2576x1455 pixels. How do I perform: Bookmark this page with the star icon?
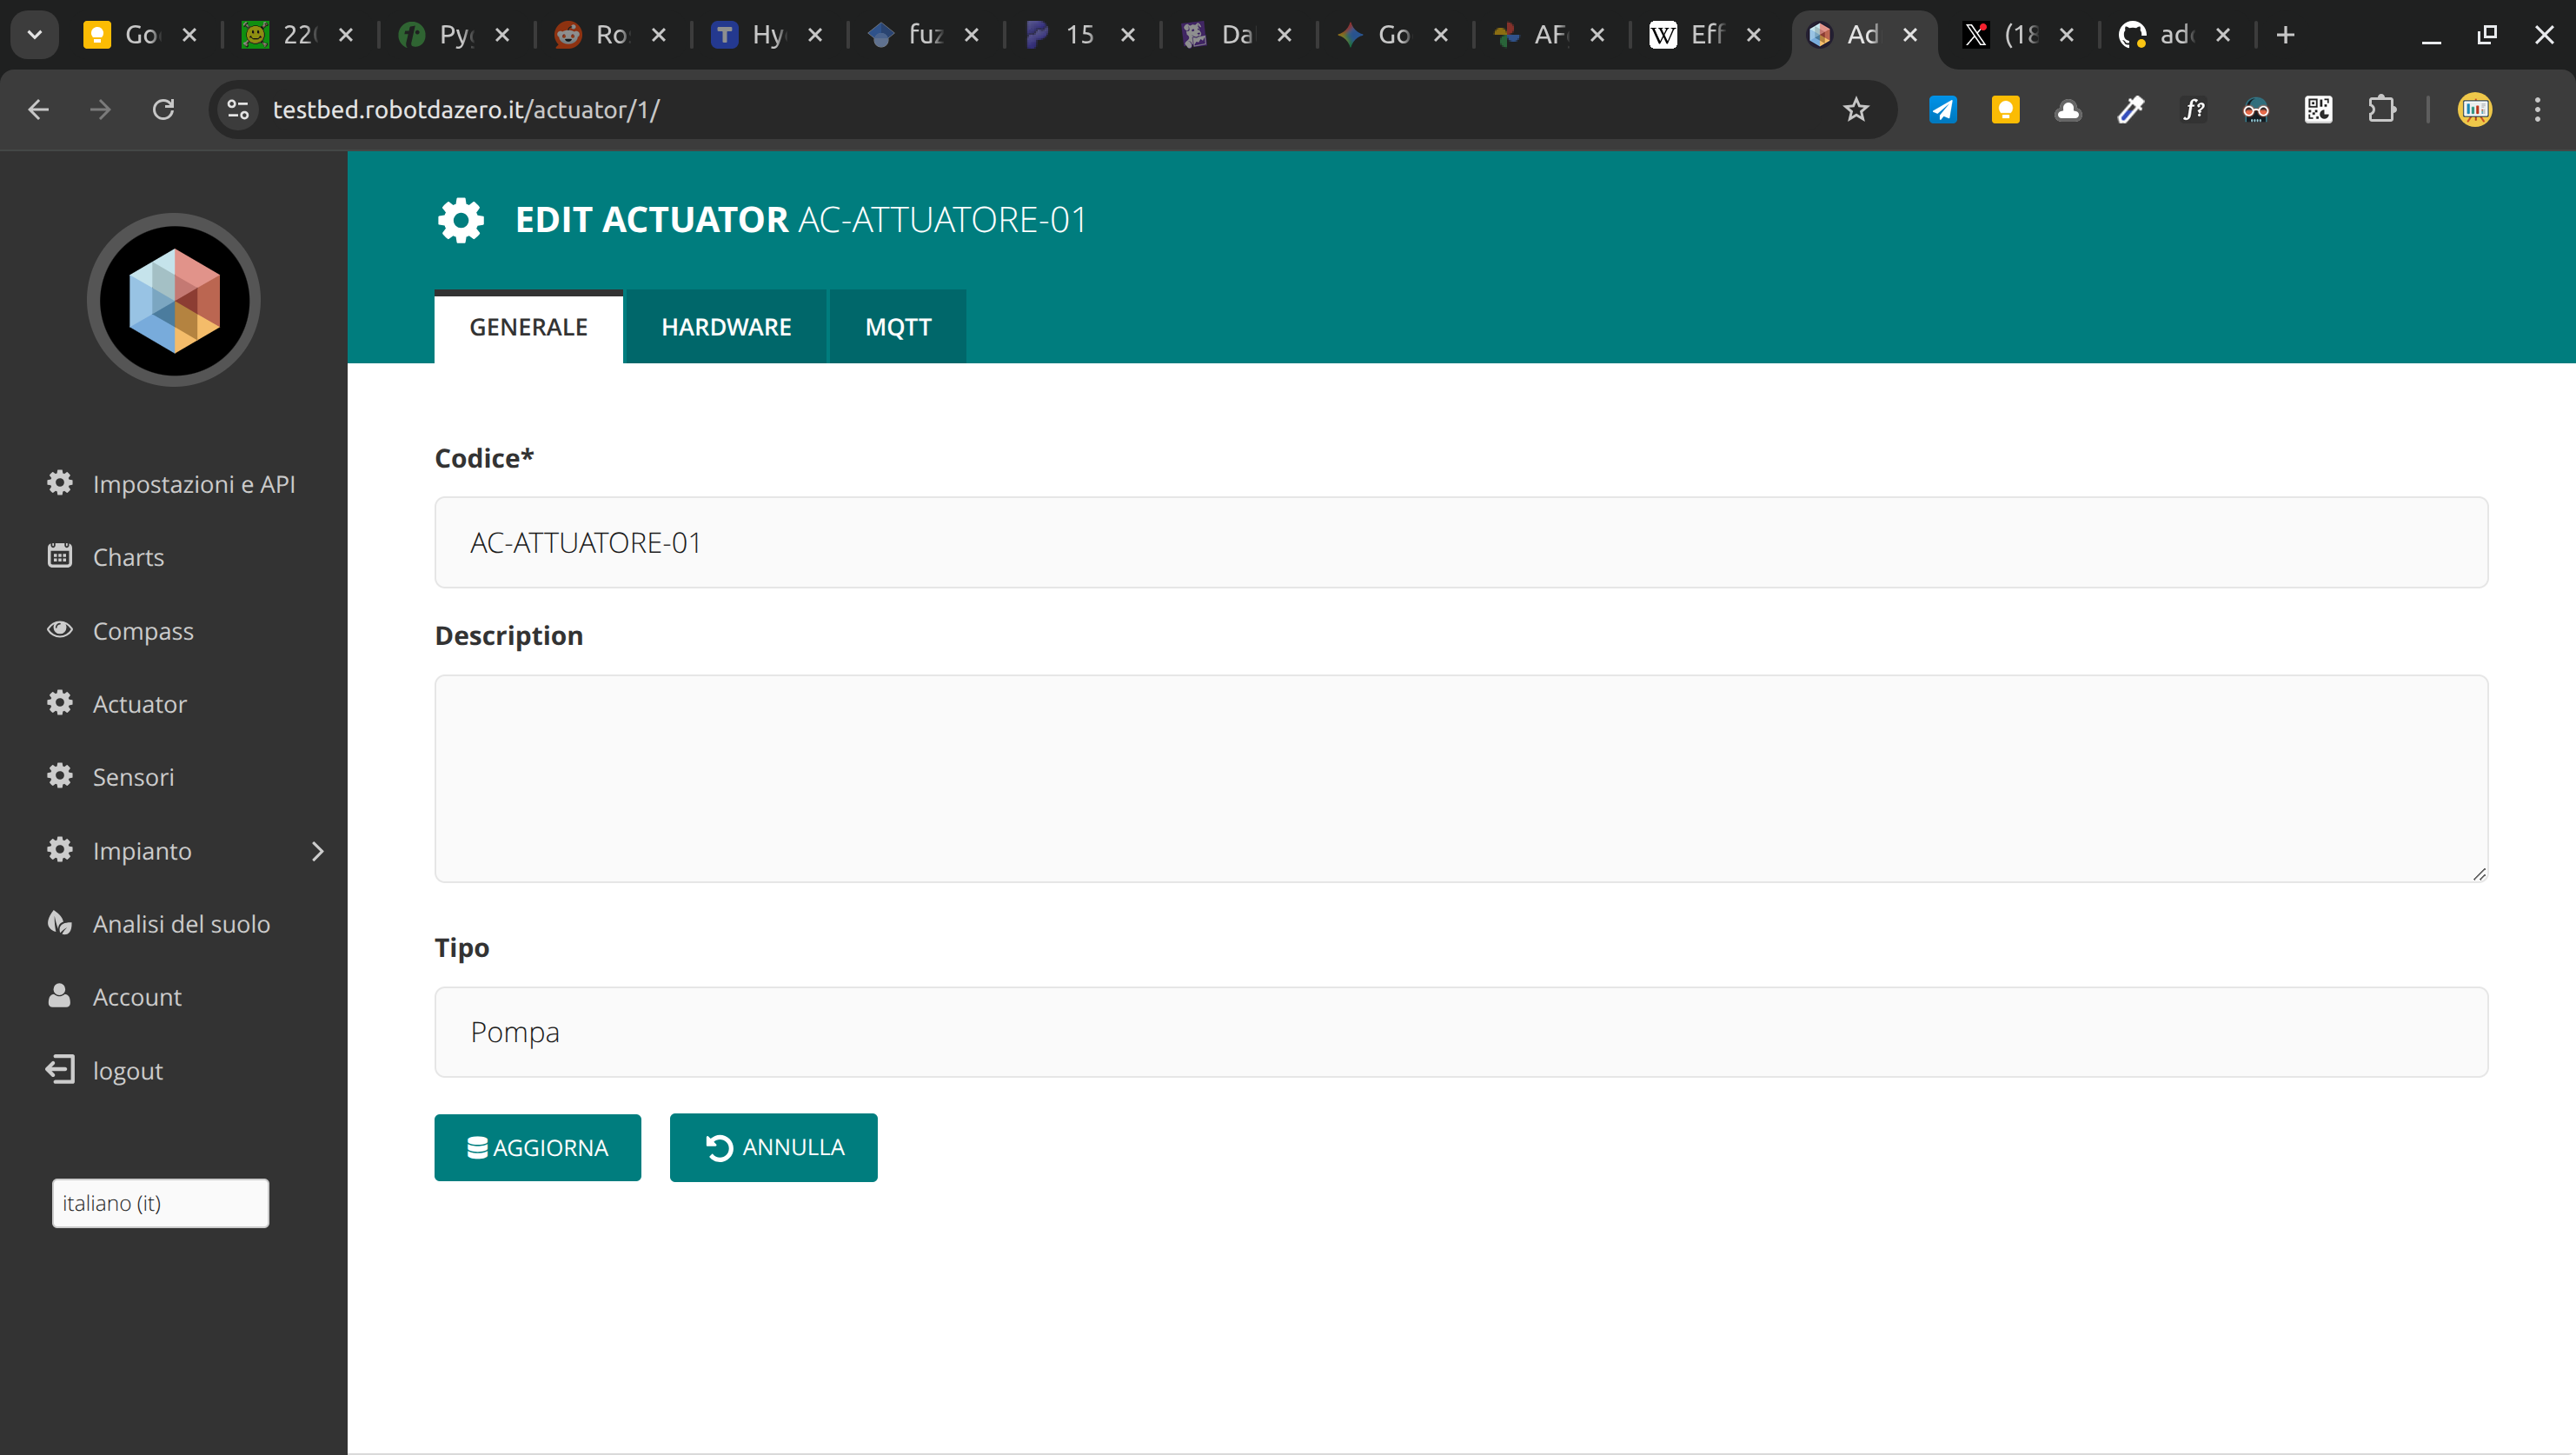[1855, 109]
